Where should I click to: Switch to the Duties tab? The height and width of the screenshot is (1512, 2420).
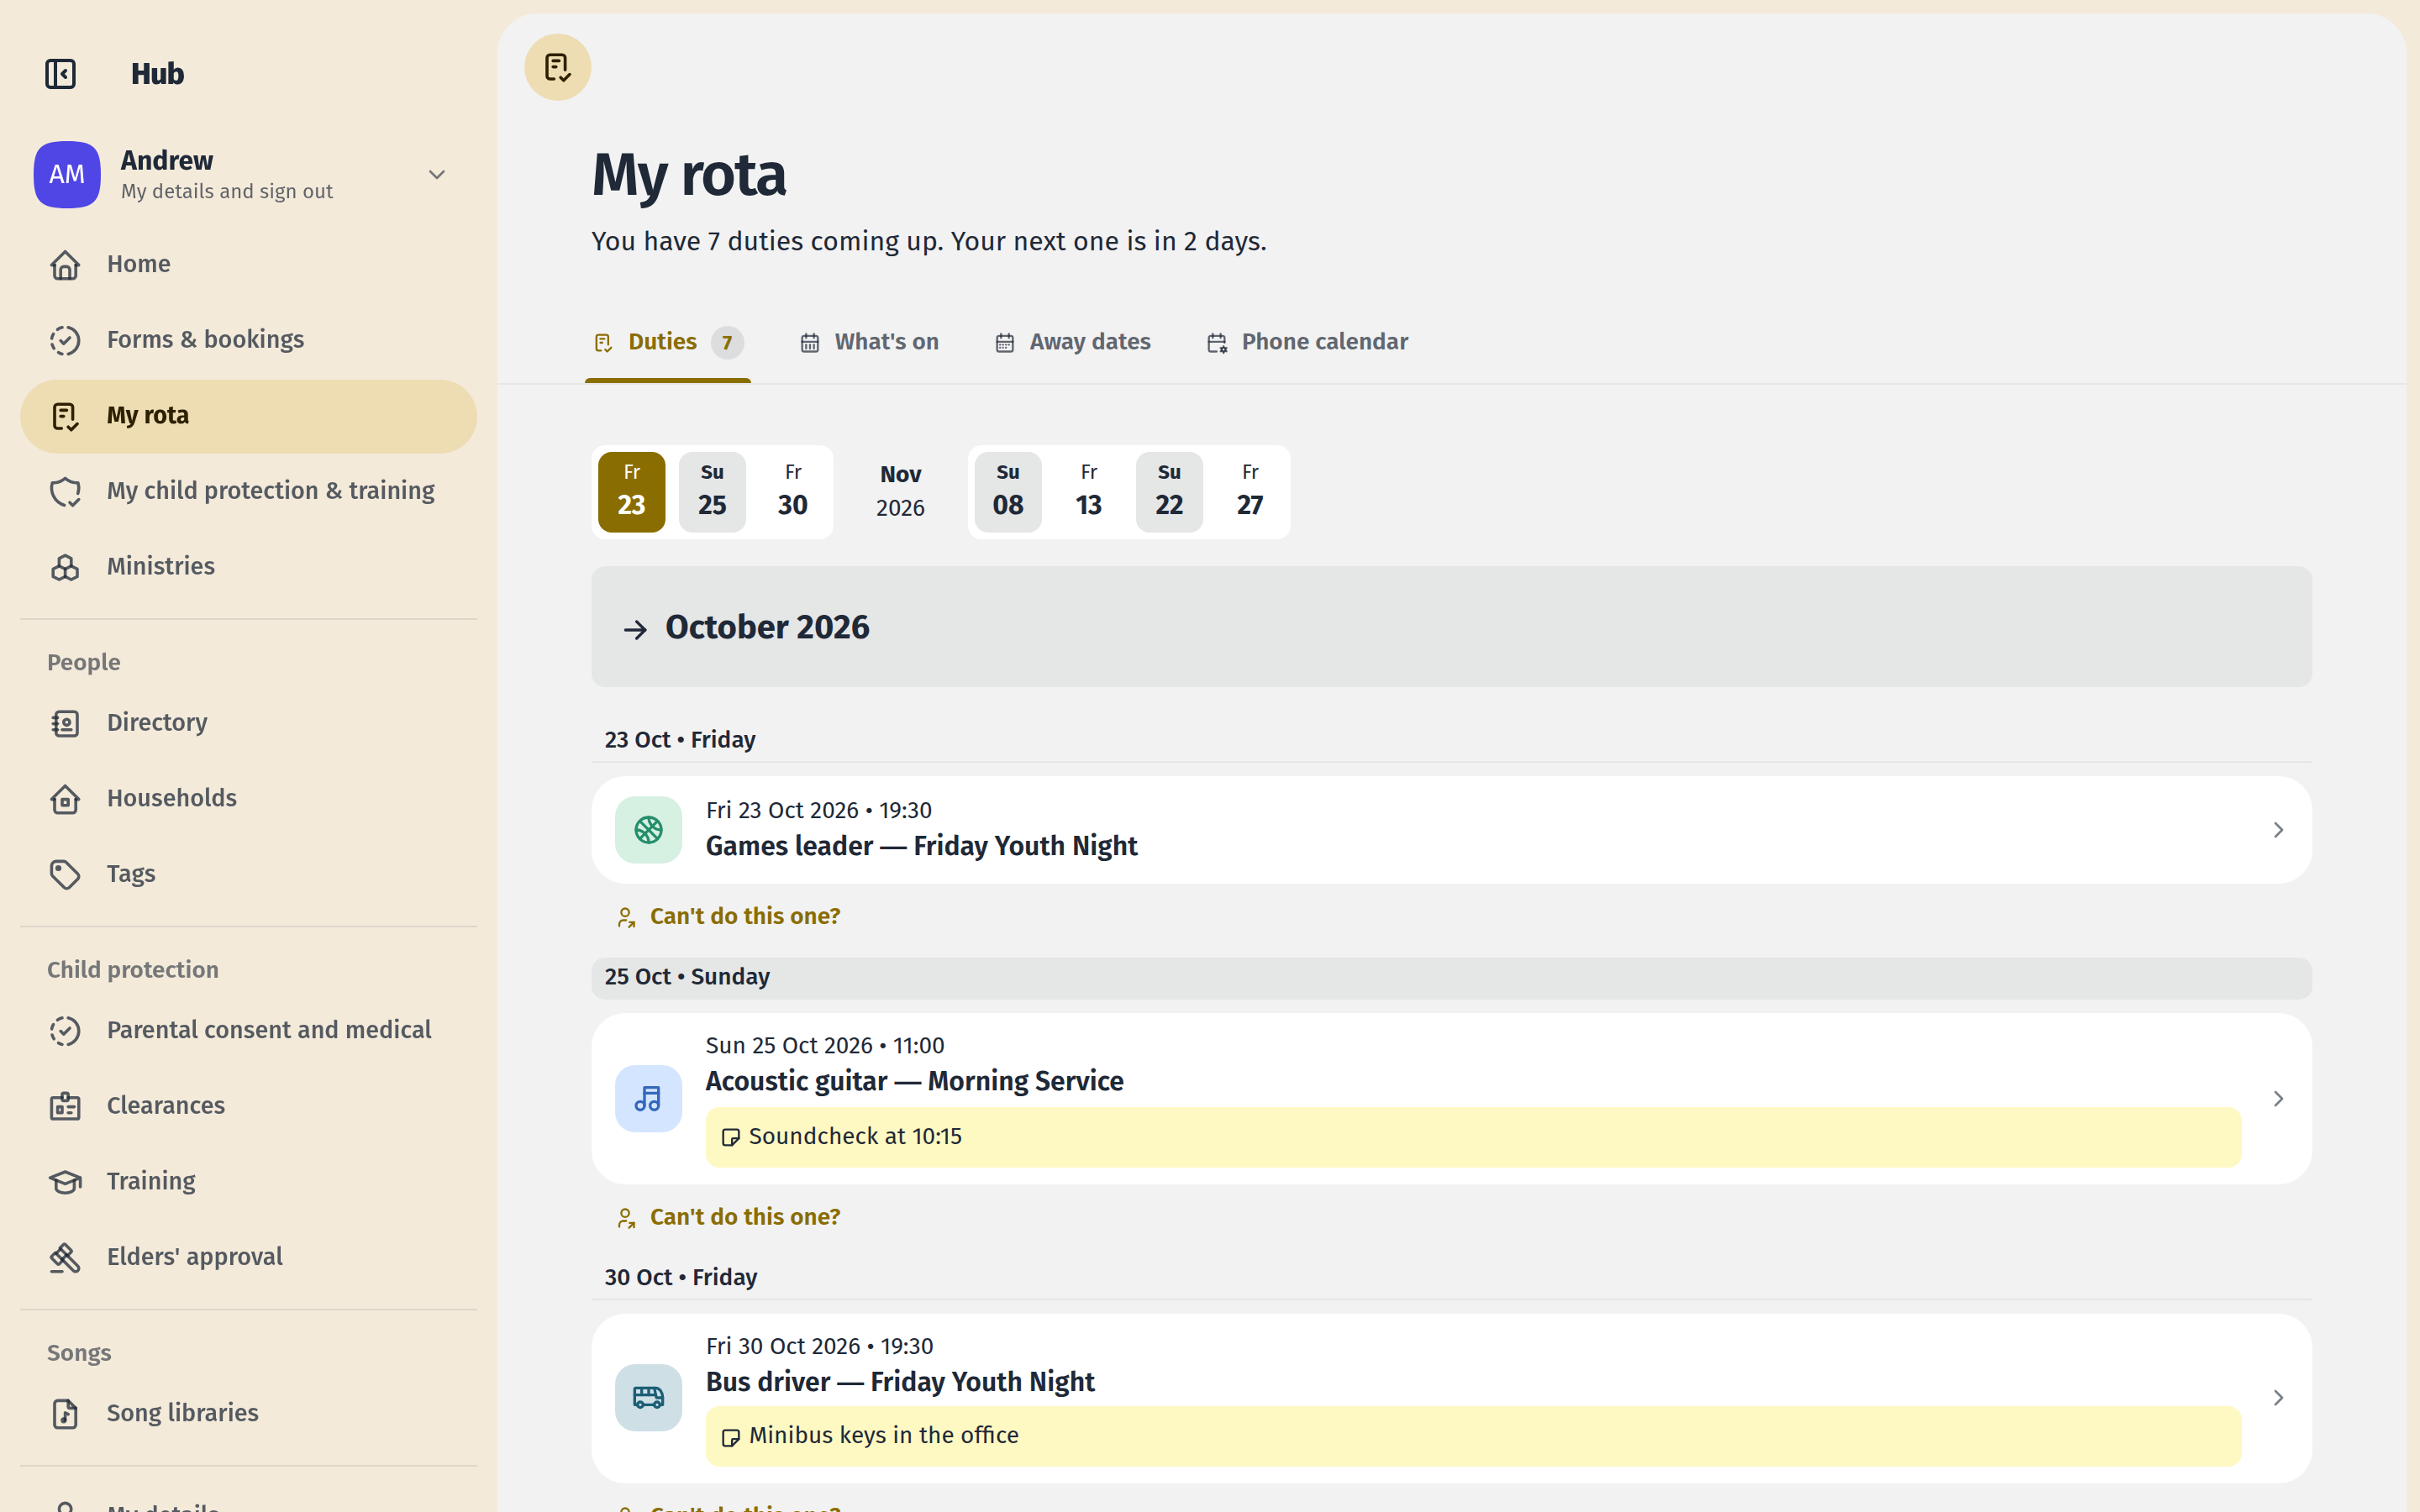point(668,342)
